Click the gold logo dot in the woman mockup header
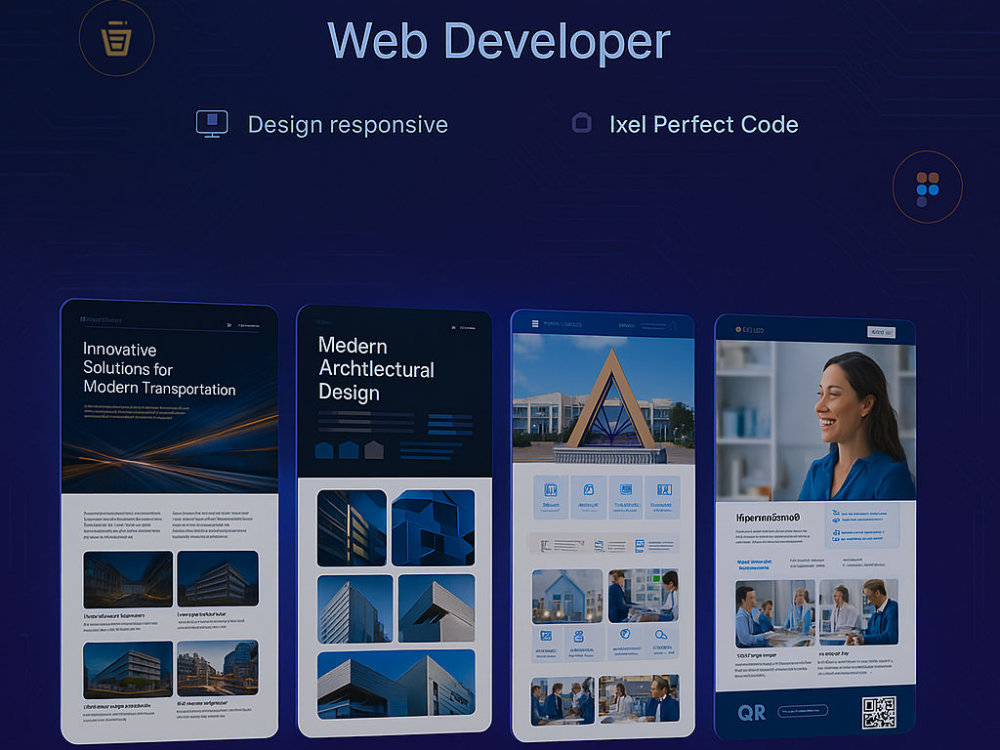1000x750 pixels. point(739,330)
